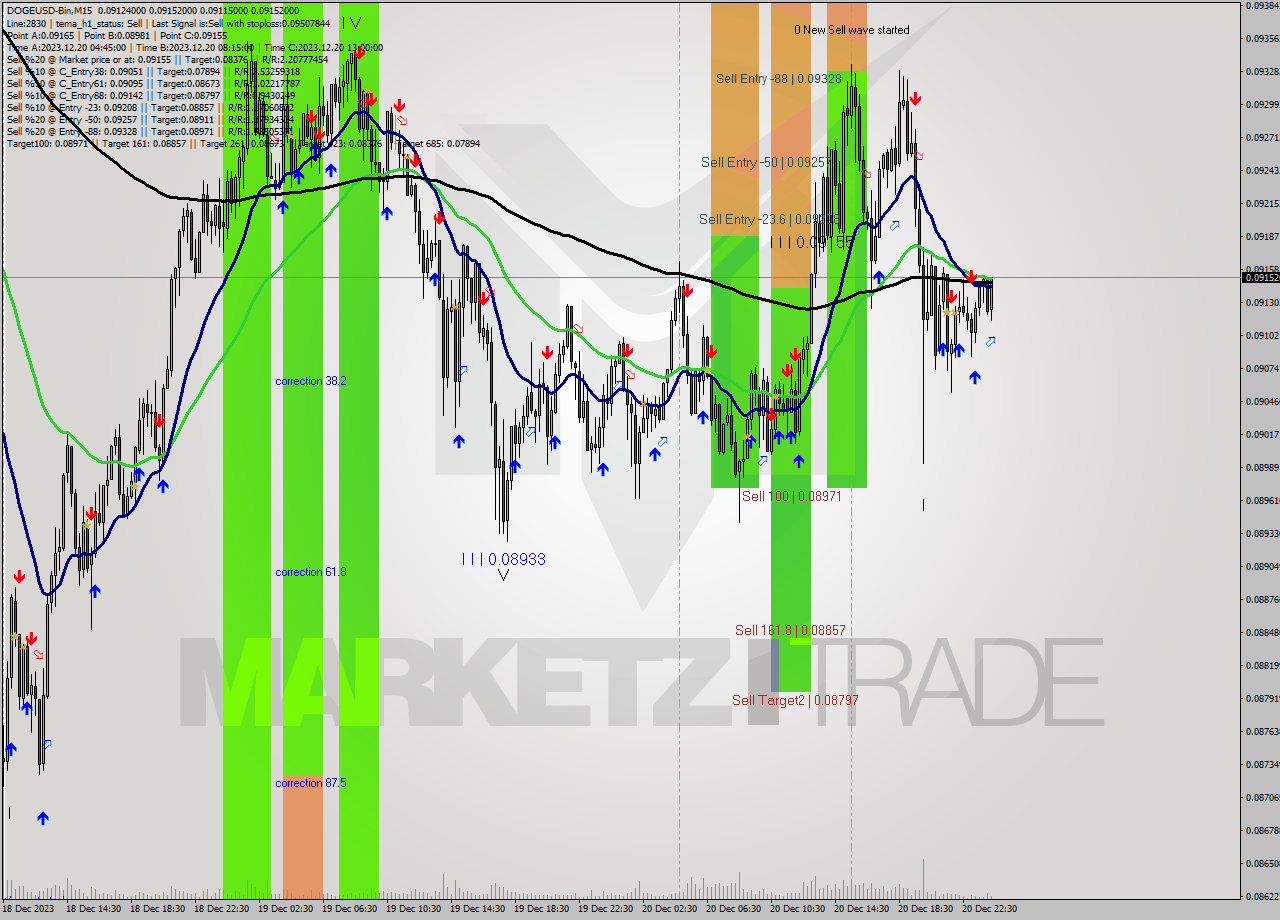
Task: Select the '20 Dec 14:30' time axis label
Action: click(x=862, y=909)
